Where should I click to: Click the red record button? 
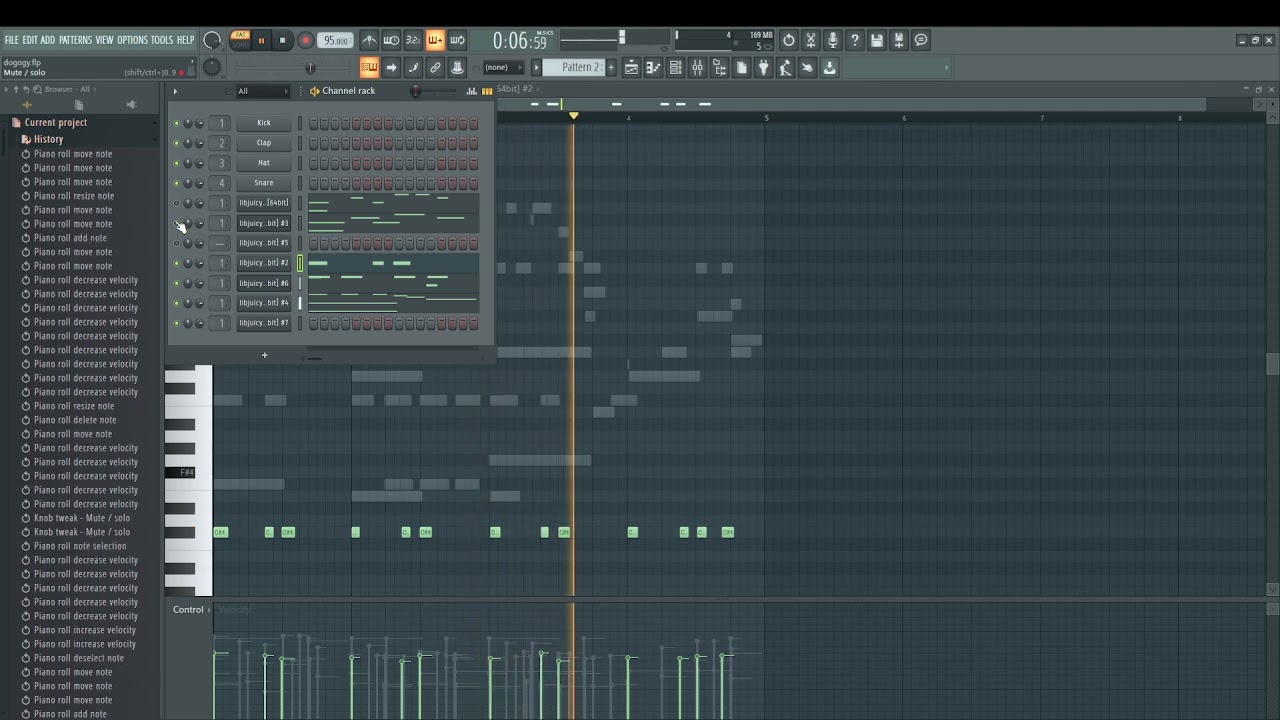[306, 41]
